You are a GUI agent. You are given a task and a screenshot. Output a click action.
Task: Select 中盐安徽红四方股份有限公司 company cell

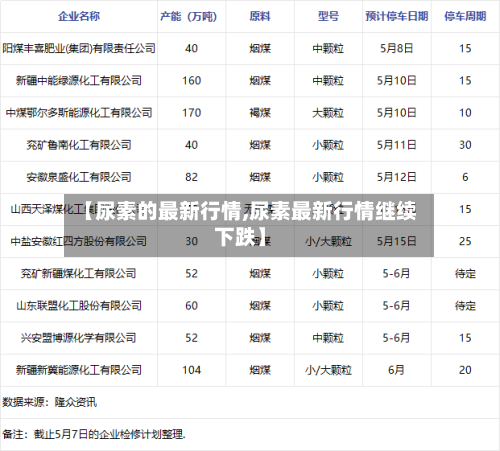(x=79, y=241)
